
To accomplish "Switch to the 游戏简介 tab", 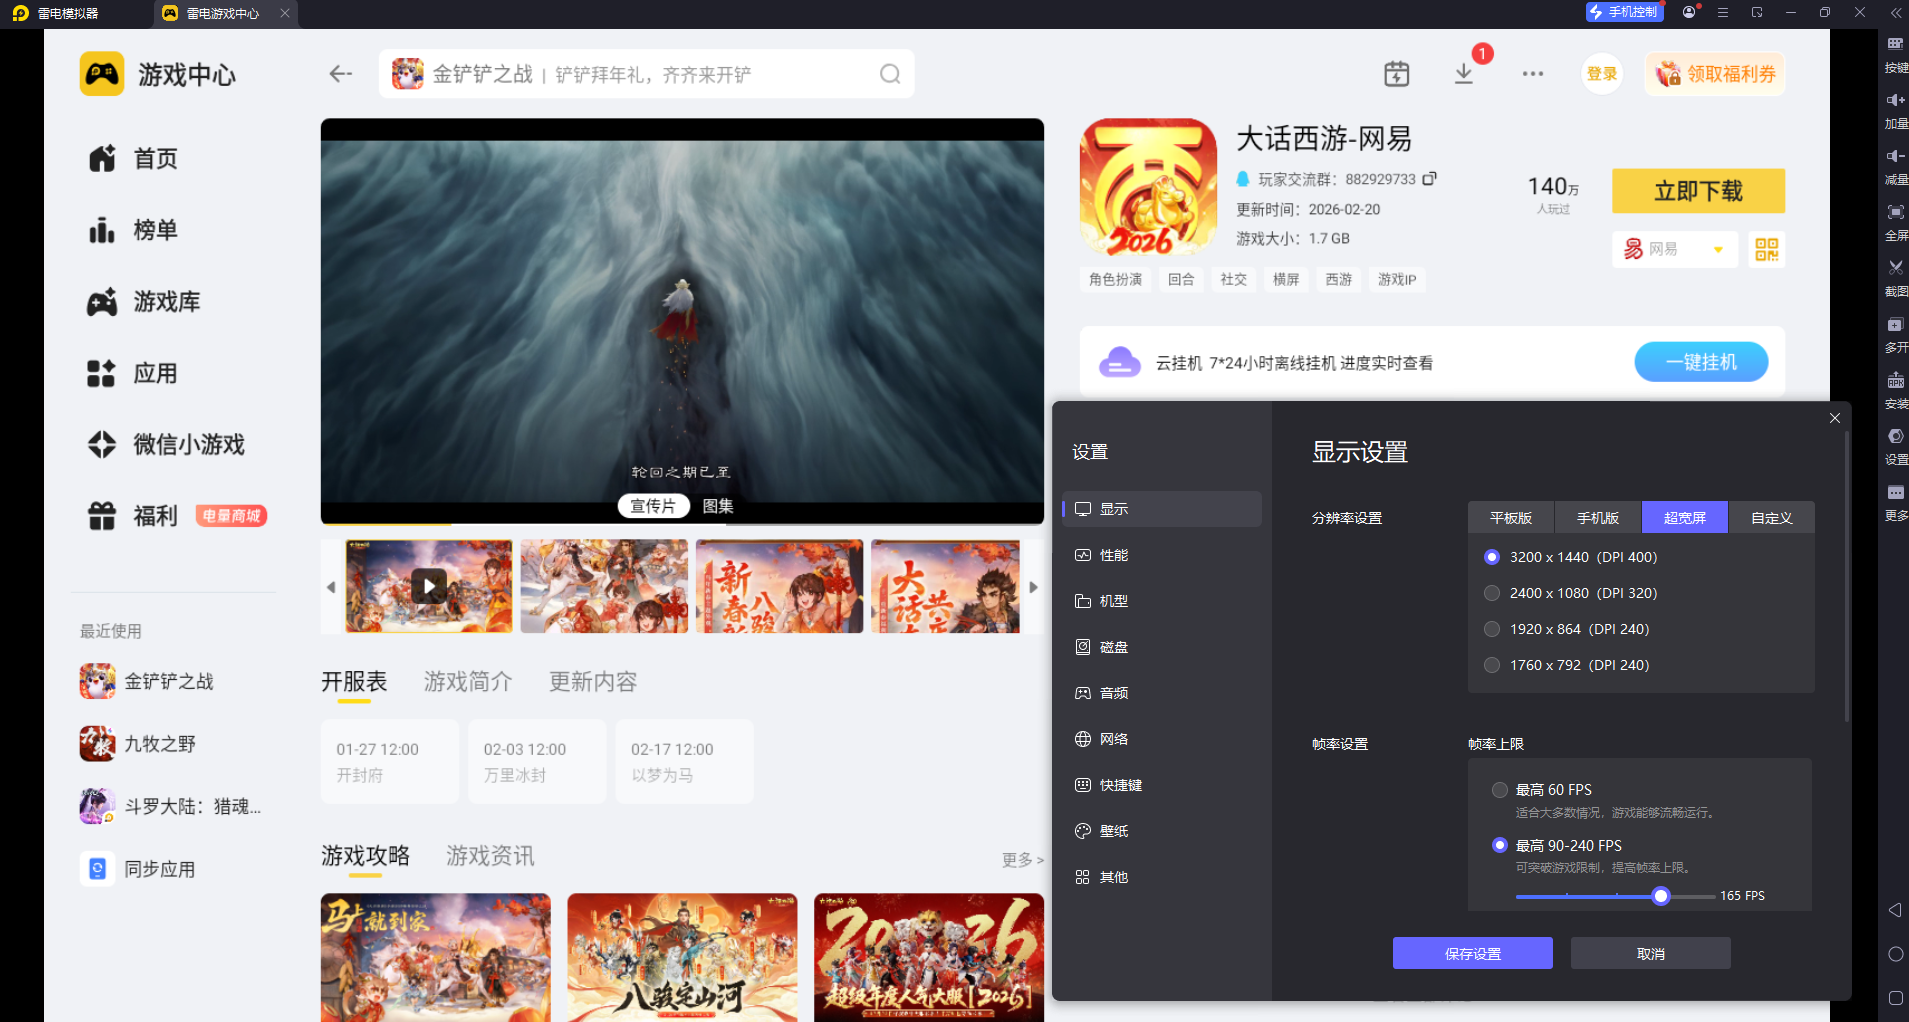I will pyautogui.click(x=468, y=682).
